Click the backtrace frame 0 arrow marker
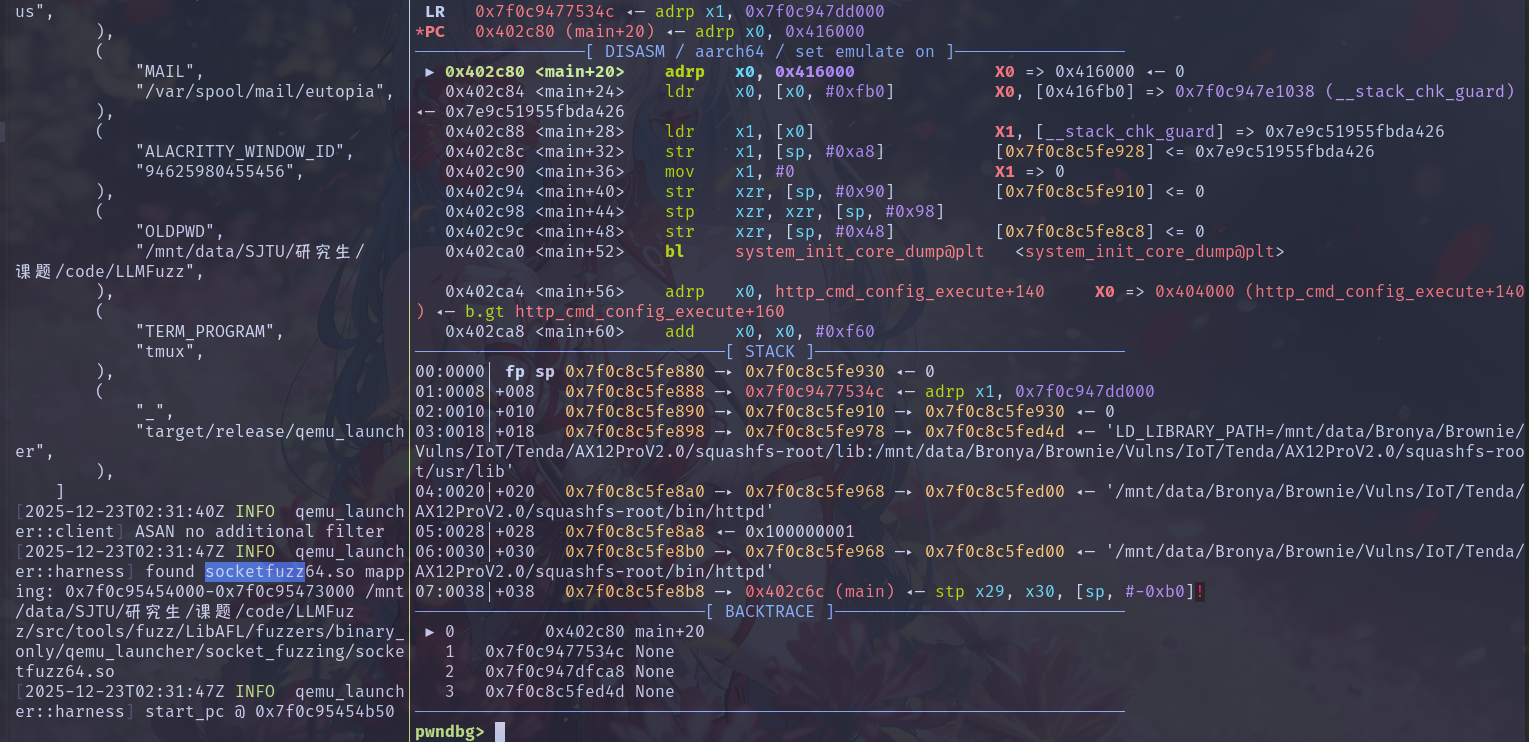 coord(430,632)
